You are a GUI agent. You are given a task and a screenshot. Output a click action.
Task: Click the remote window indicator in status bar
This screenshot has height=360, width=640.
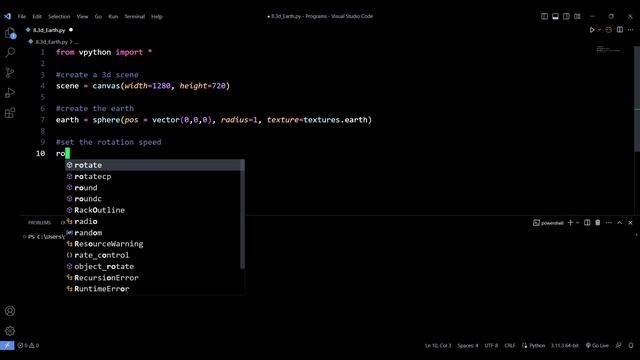7,345
